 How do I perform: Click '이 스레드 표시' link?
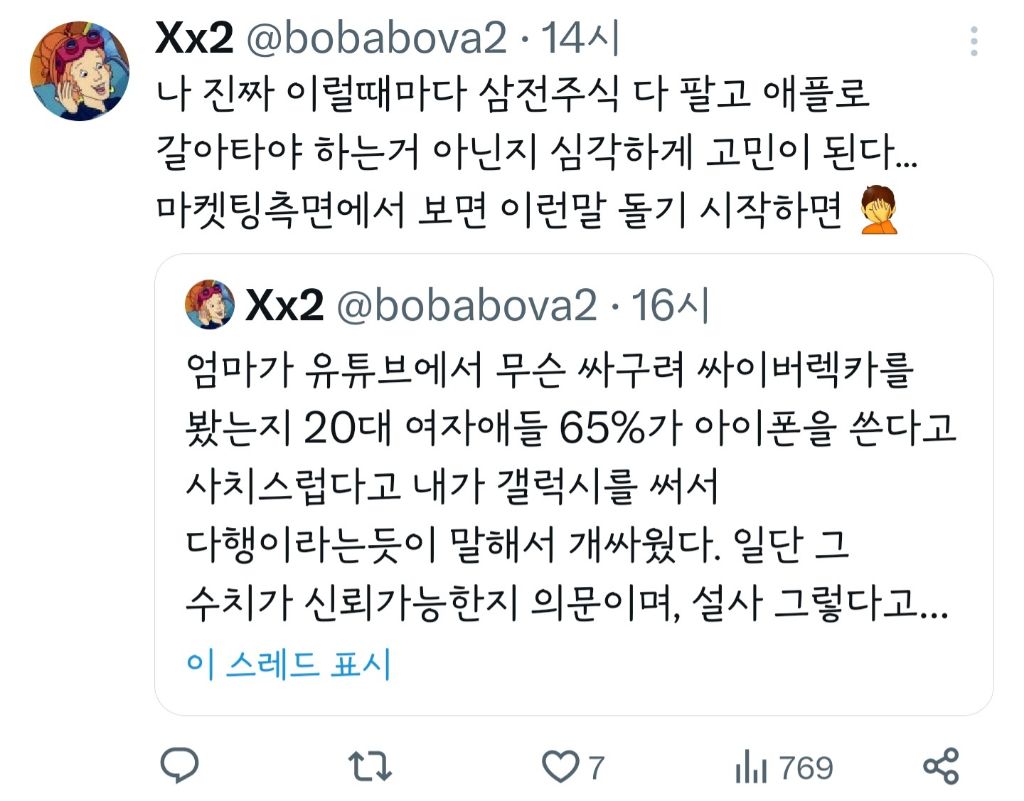coord(288,665)
